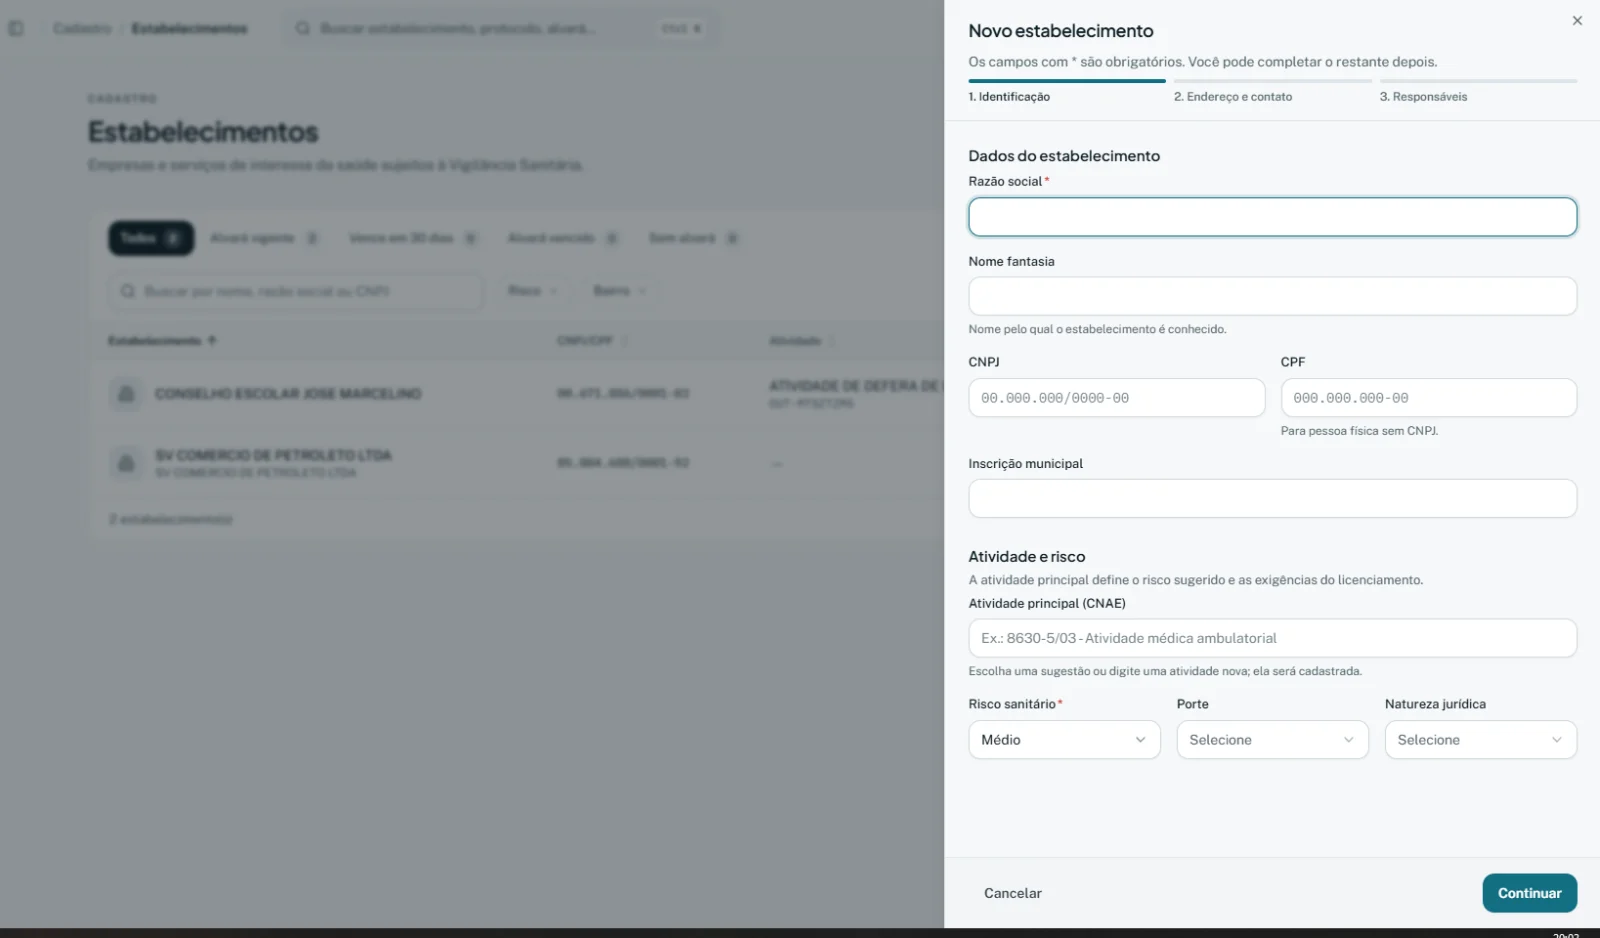Open the Risco sanitário dropdown

[x=1064, y=740]
